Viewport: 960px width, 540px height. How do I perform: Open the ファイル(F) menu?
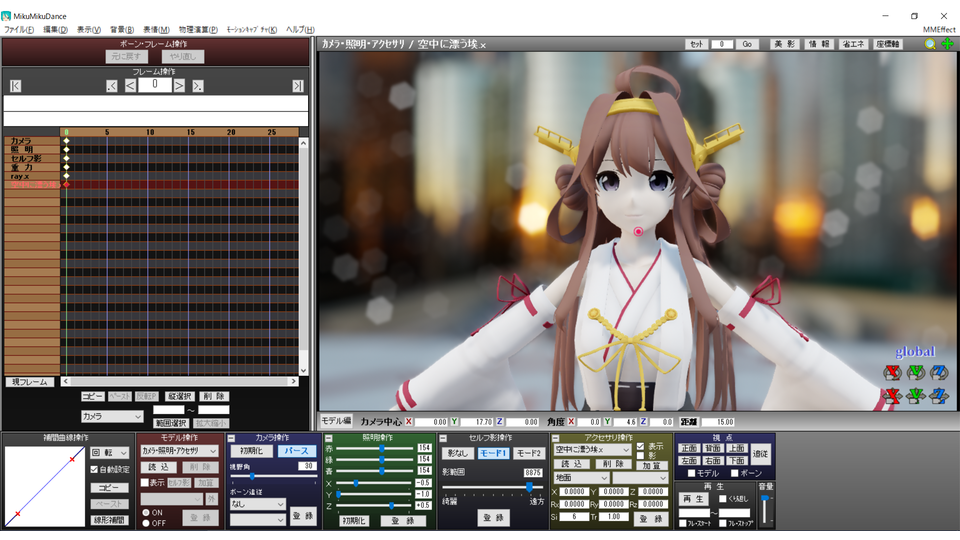point(19,29)
